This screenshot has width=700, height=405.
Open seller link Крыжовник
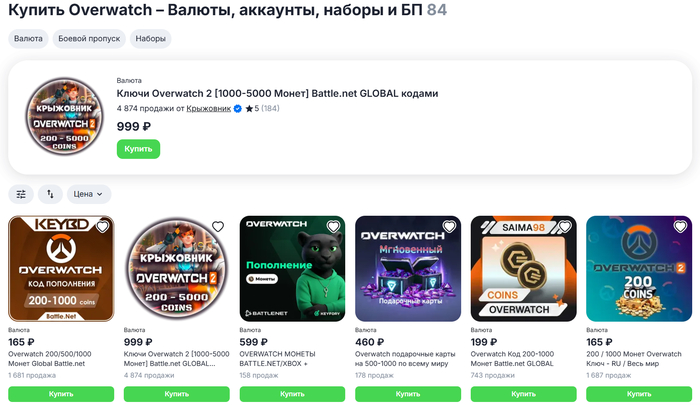click(x=208, y=109)
